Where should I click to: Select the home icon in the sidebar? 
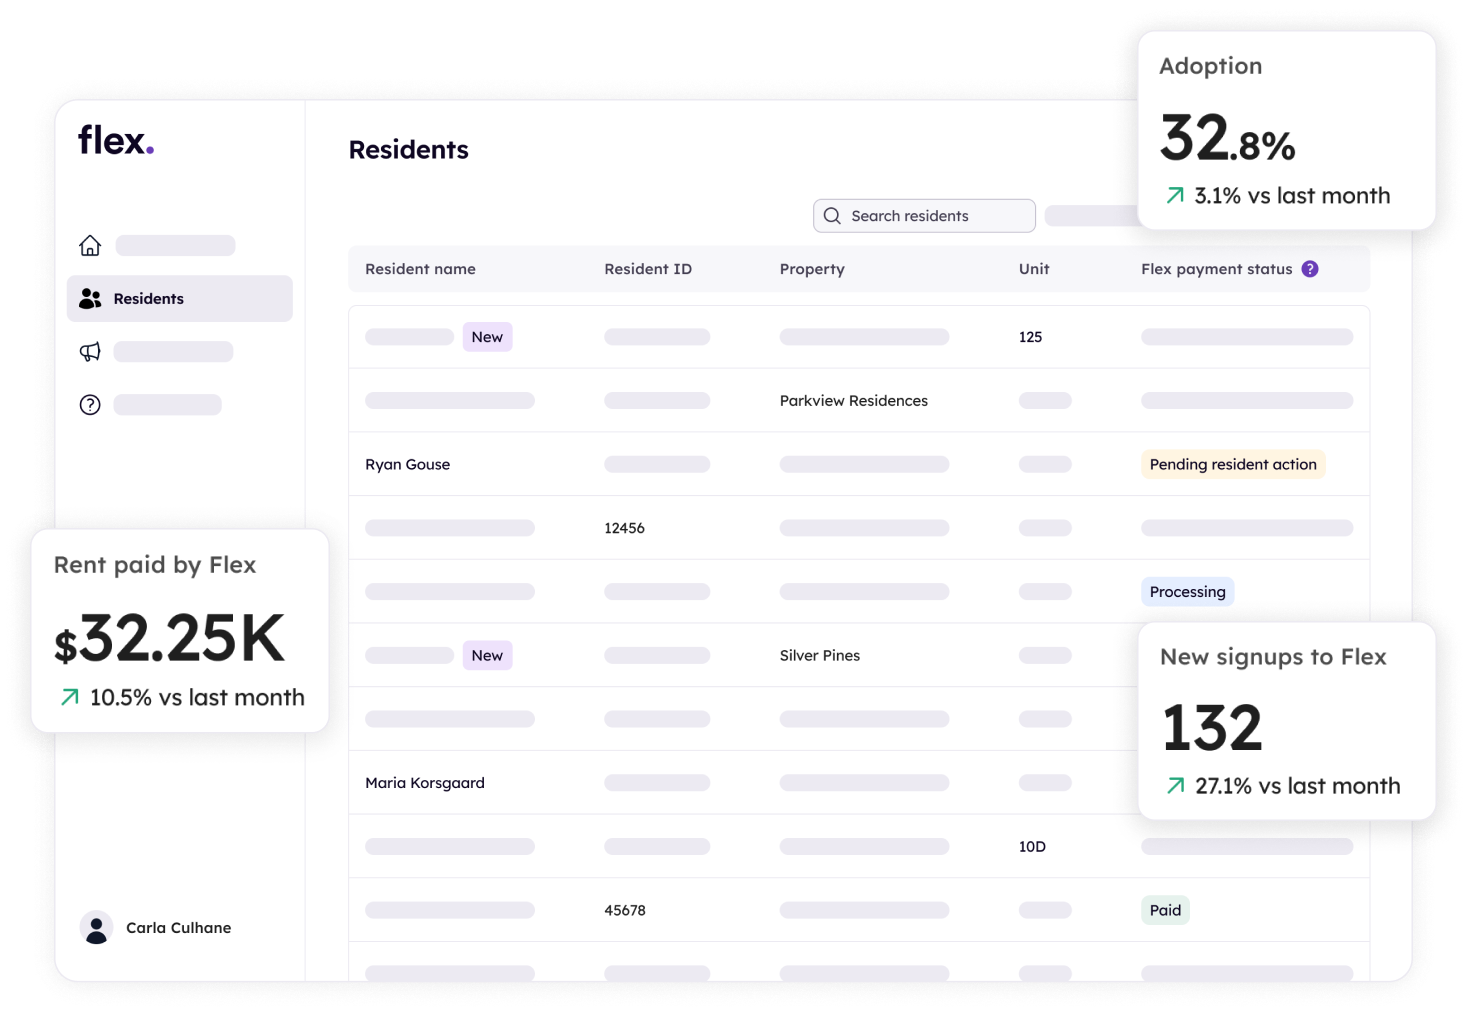[90, 245]
